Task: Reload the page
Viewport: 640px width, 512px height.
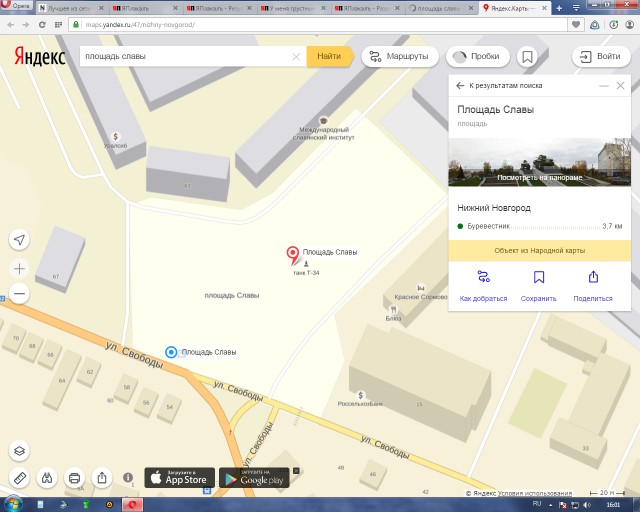Action: (x=42, y=24)
